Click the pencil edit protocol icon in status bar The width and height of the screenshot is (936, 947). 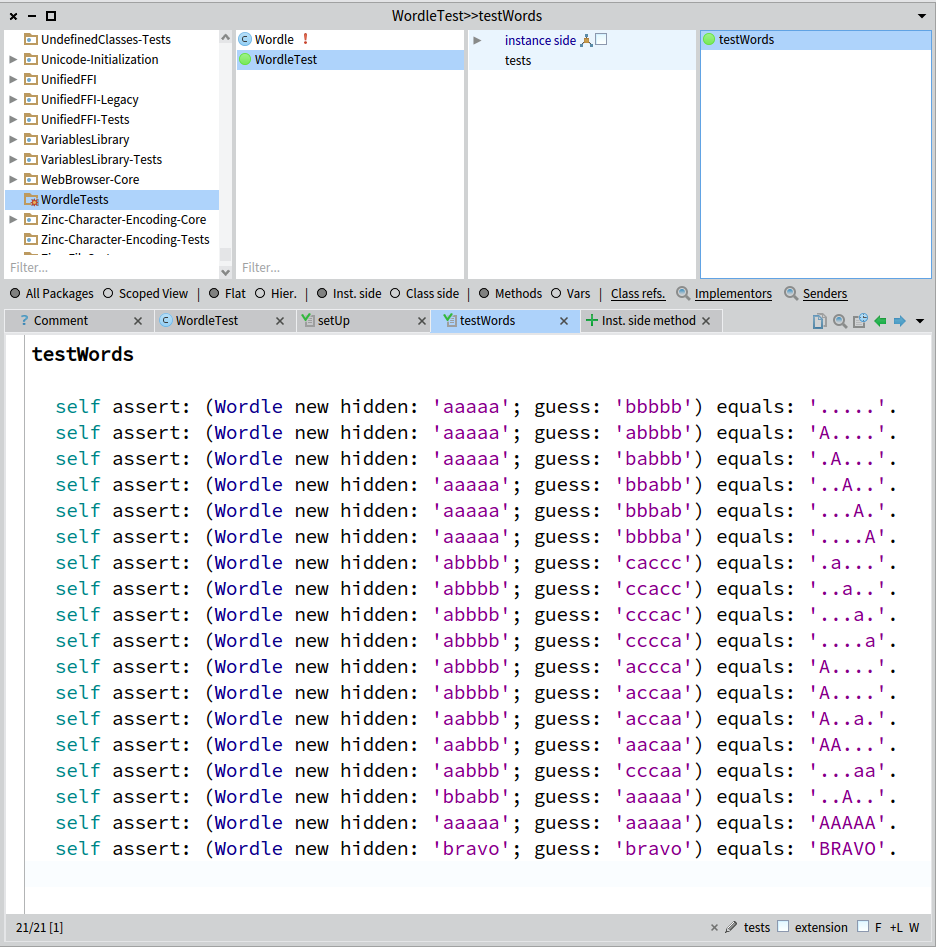pos(731,927)
